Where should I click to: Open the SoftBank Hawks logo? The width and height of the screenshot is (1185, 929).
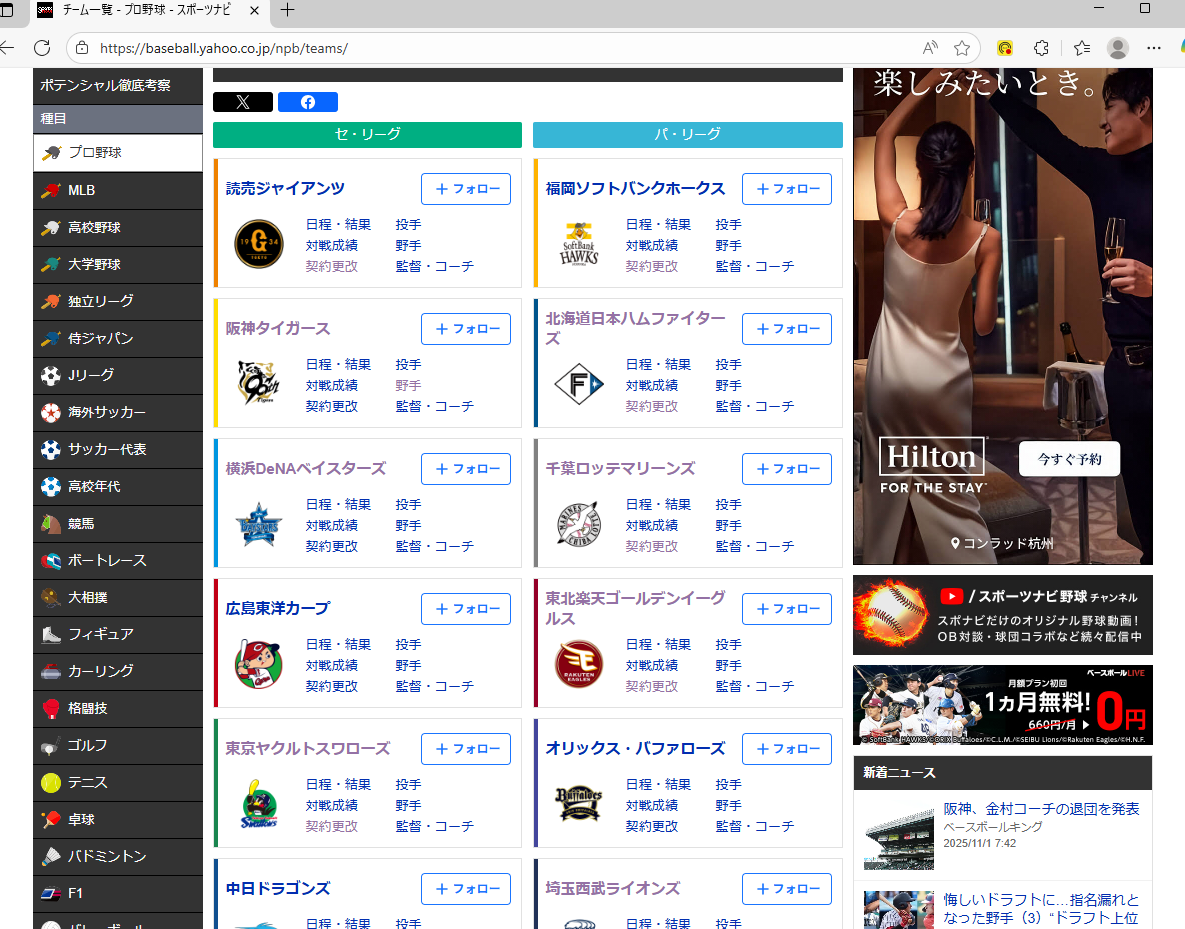tap(579, 245)
